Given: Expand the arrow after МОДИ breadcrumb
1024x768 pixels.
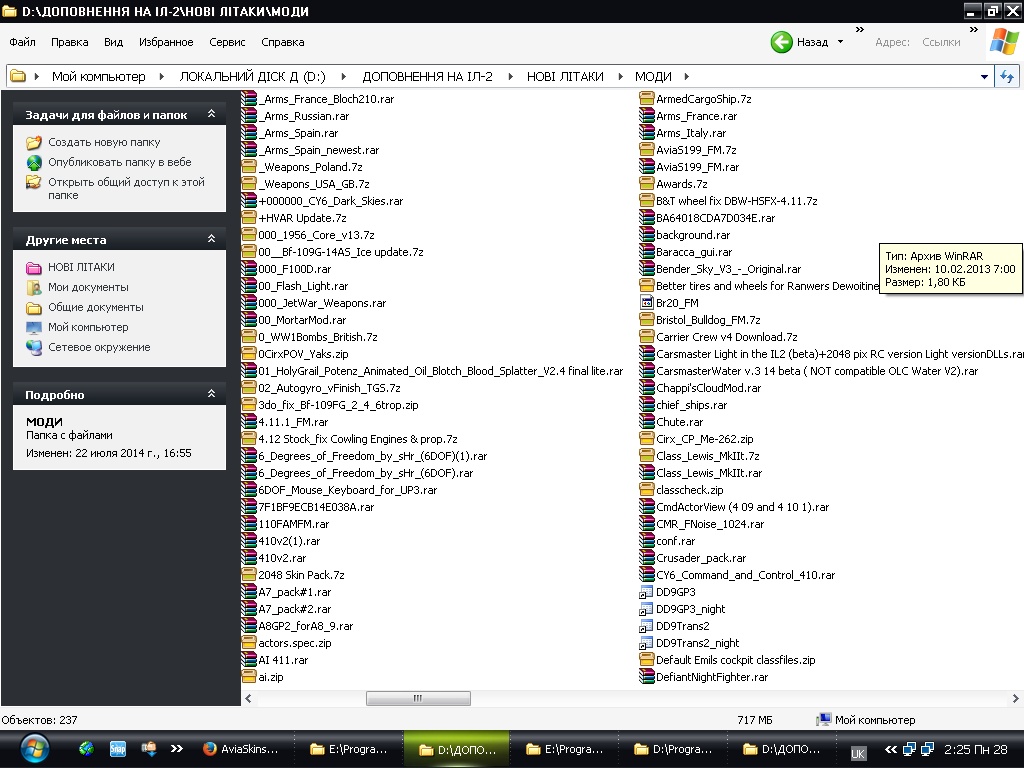Looking at the screenshot, I should tap(686, 76).
